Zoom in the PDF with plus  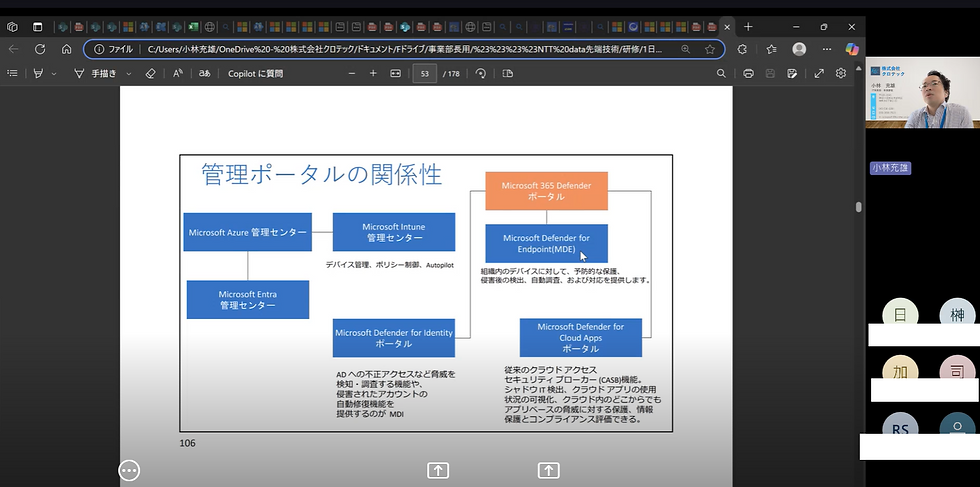[x=373, y=73]
